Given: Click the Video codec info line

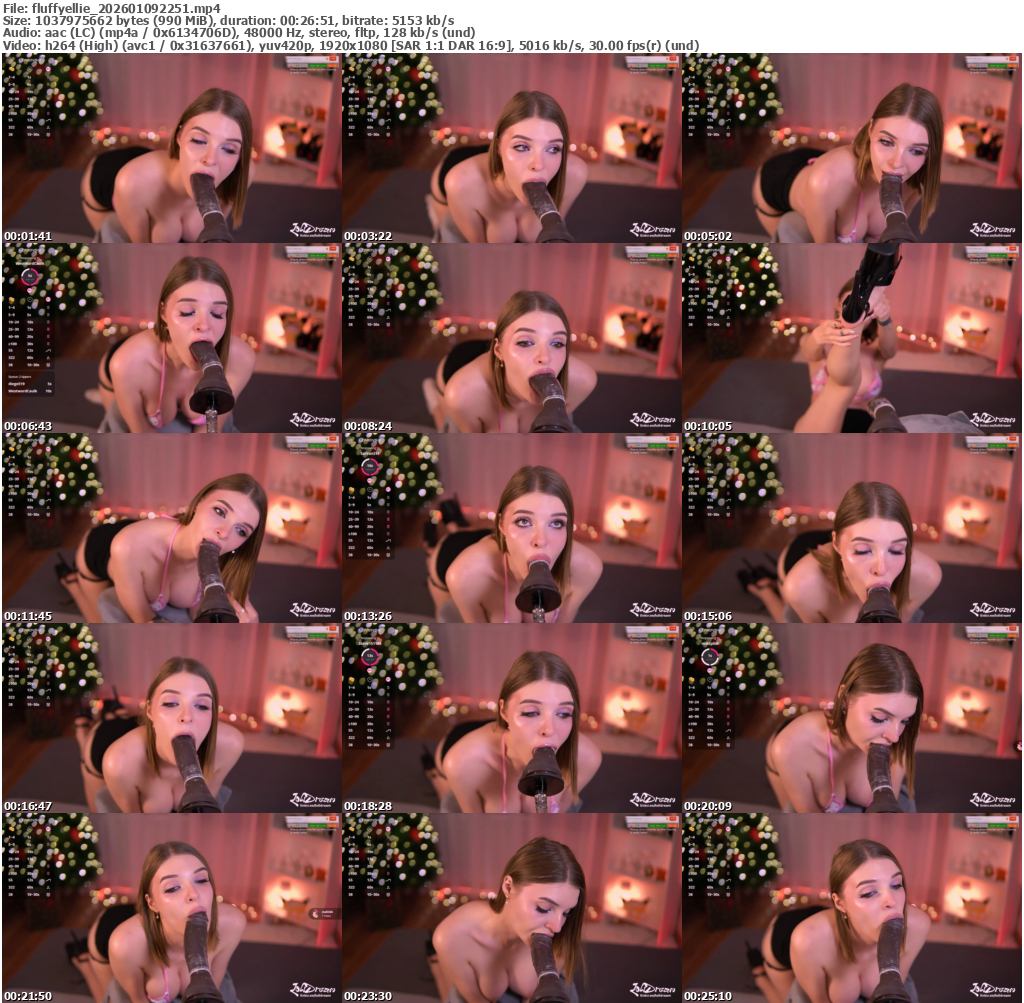Looking at the screenshot, I should click(350, 46).
